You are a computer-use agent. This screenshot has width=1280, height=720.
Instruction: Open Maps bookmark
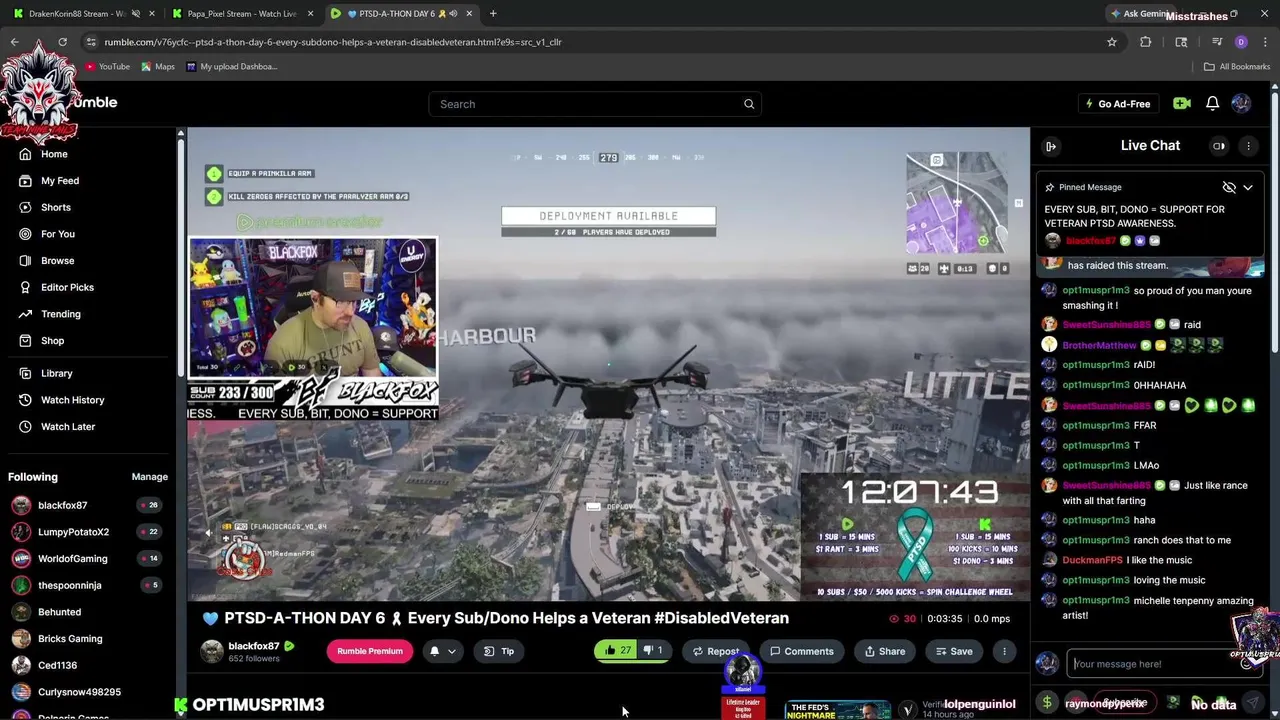point(158,67)
